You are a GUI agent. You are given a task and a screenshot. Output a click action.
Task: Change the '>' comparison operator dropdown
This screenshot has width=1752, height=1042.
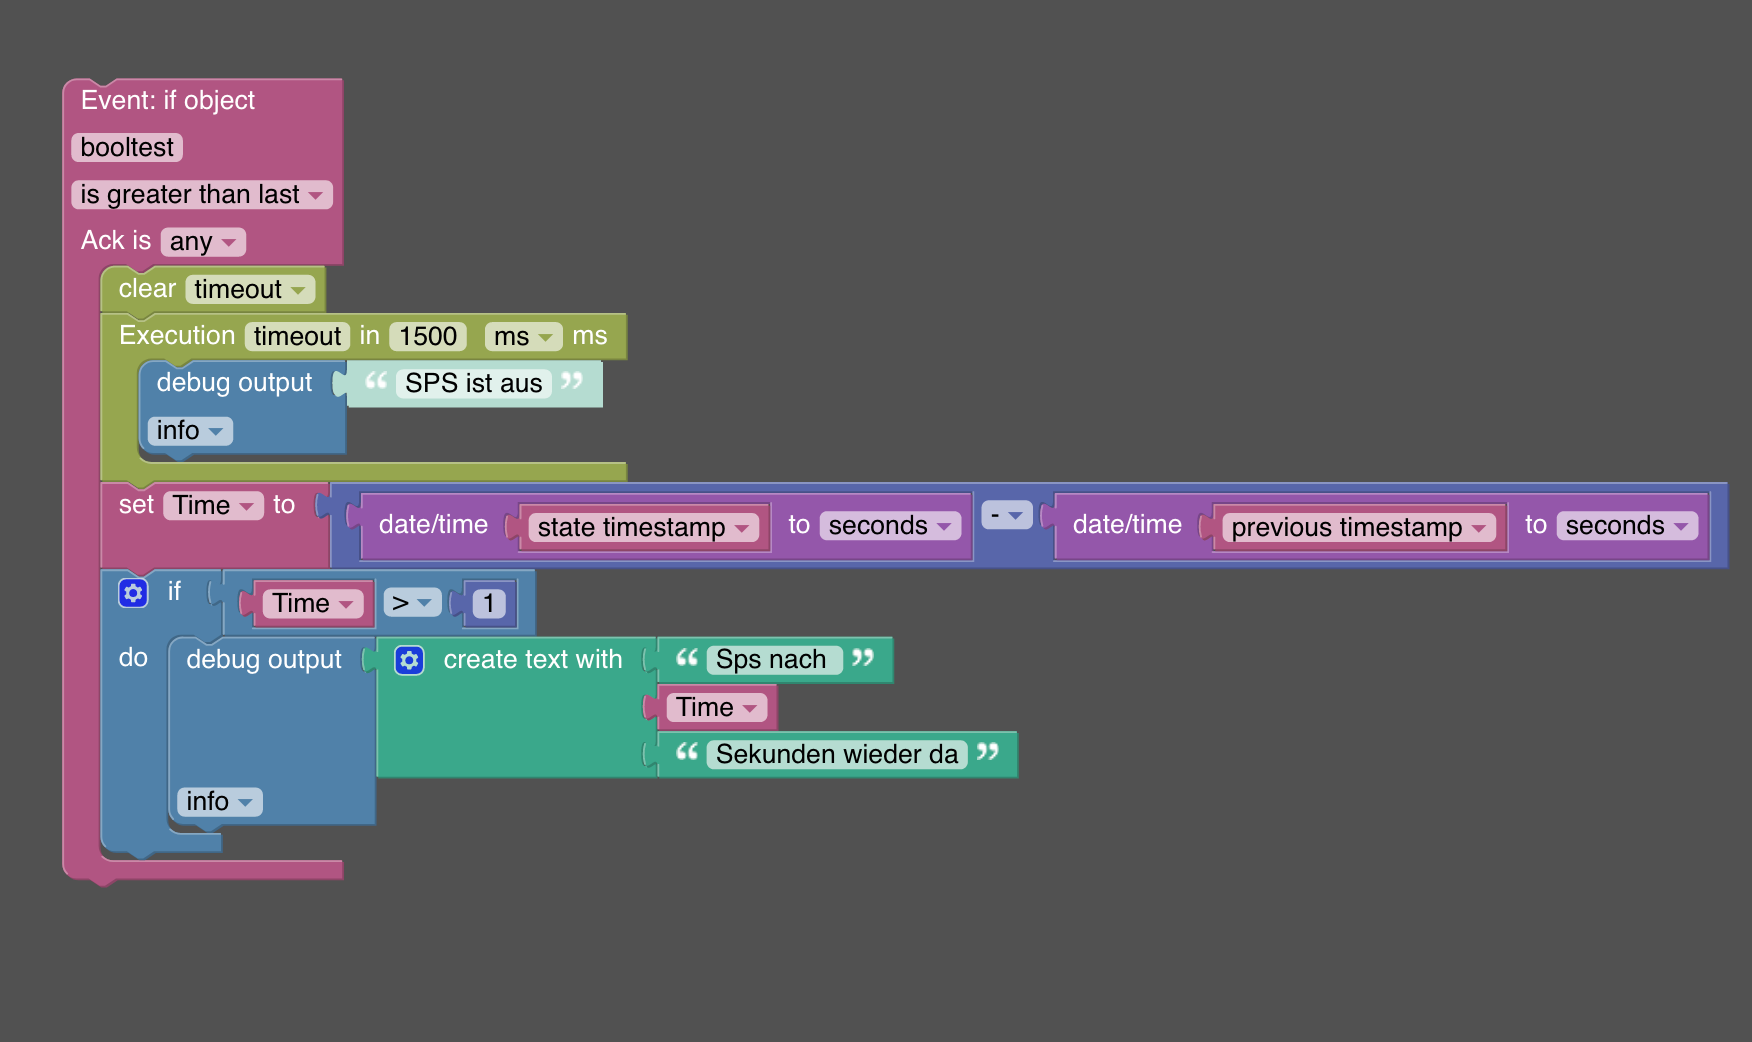[x=412, y=603]
